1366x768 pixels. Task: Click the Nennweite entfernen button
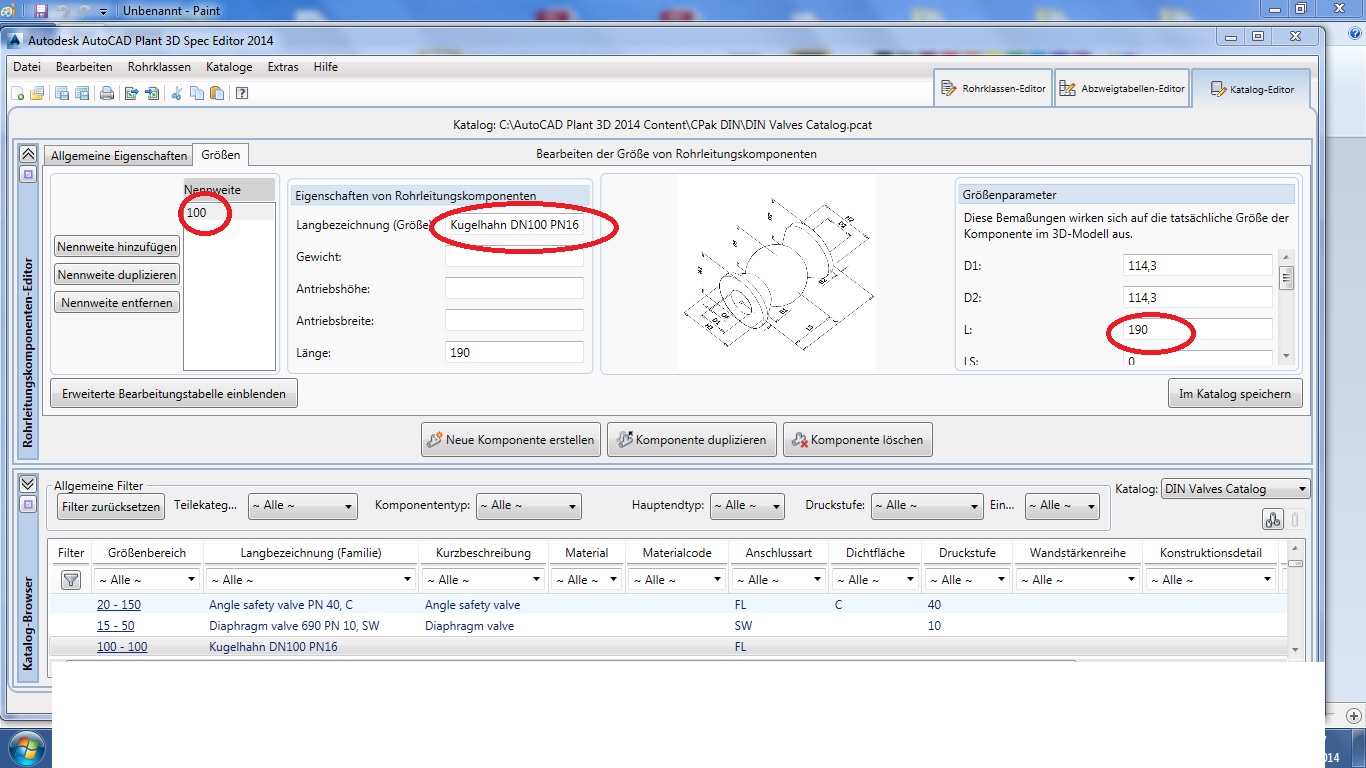click(x=117, y=303)
